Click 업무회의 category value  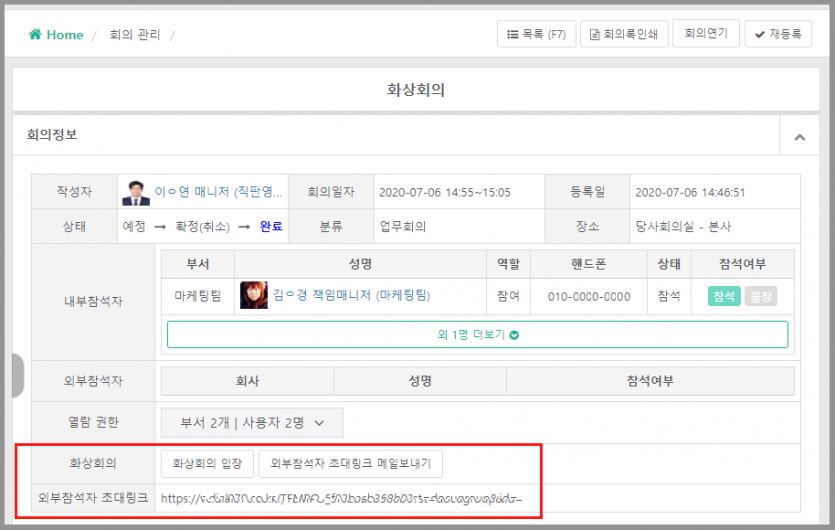coord(403,226)
